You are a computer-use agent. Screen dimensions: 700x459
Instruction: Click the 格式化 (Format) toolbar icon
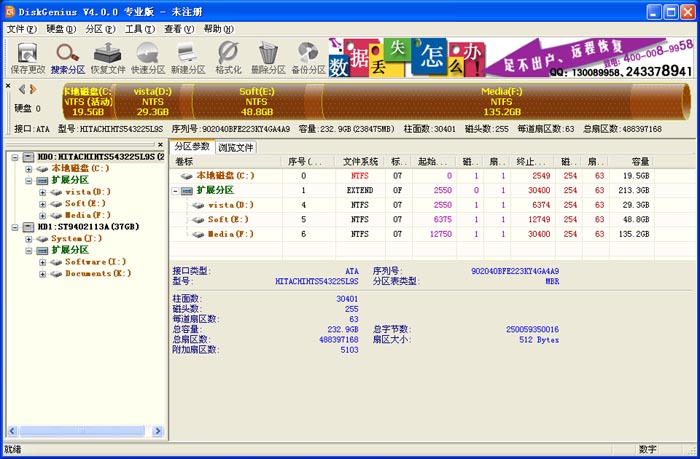(x=228, y=58)
